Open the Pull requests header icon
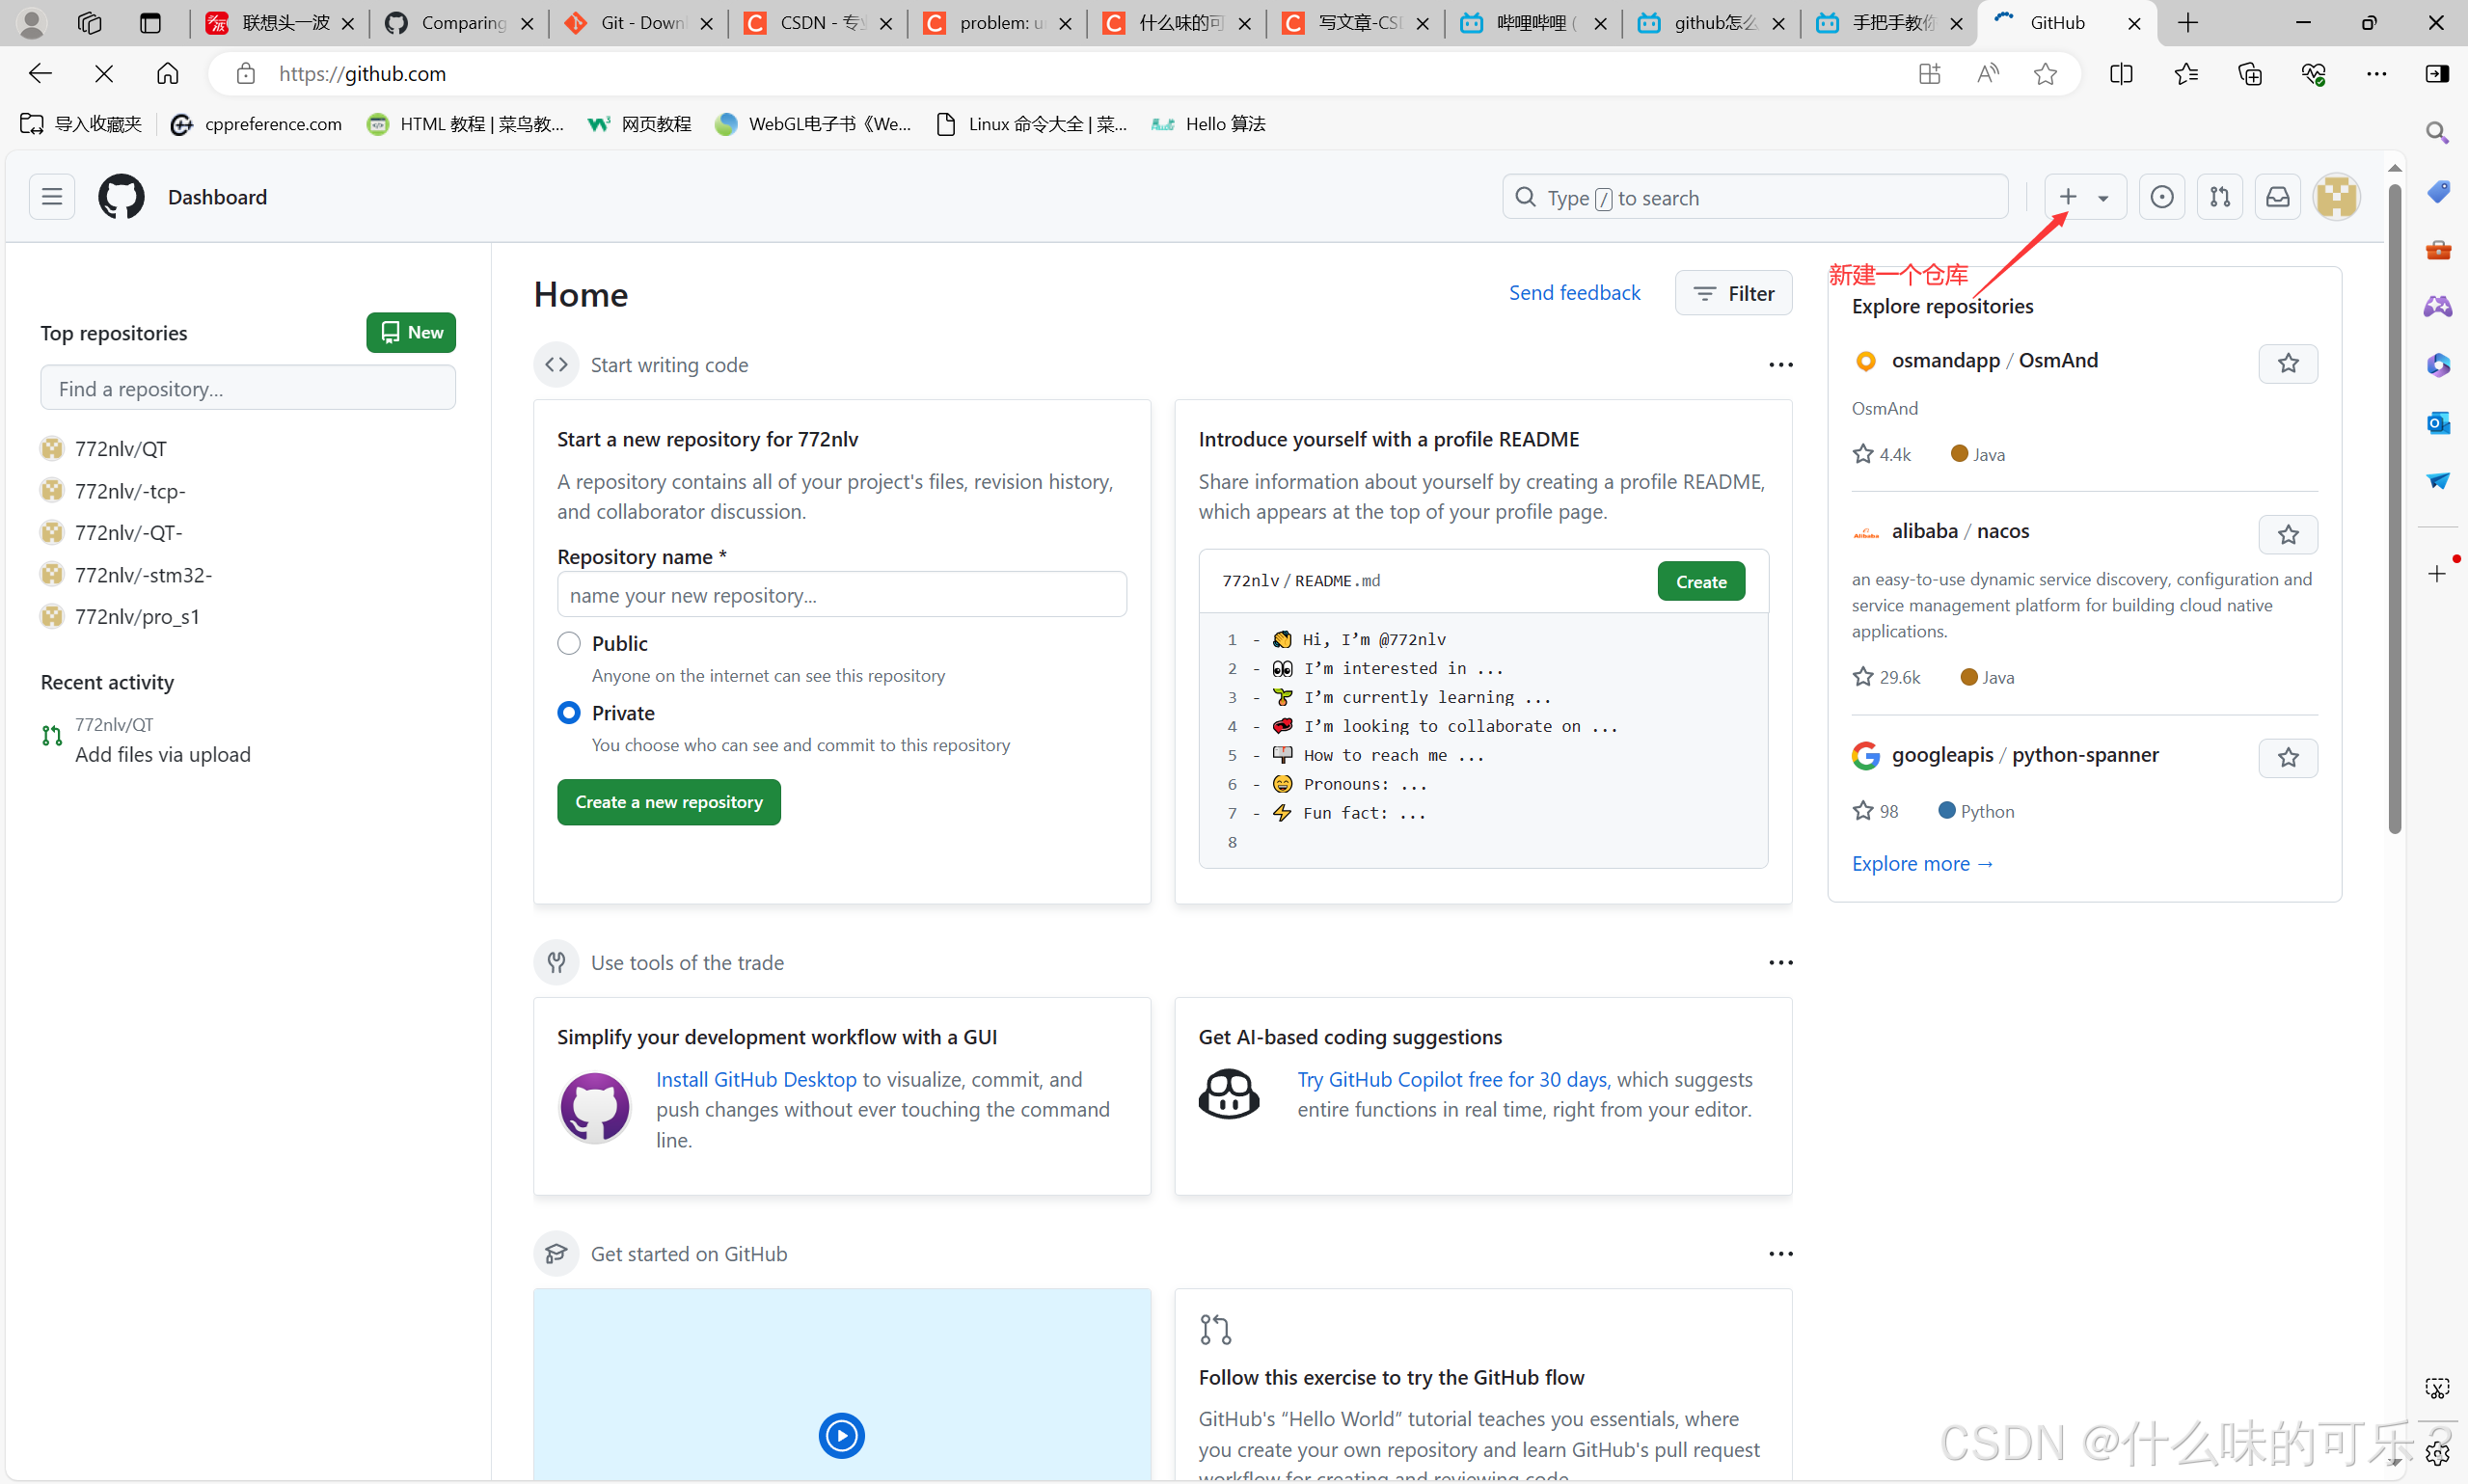The width and height of the screenshot is (2468, 1484). 2219,197
